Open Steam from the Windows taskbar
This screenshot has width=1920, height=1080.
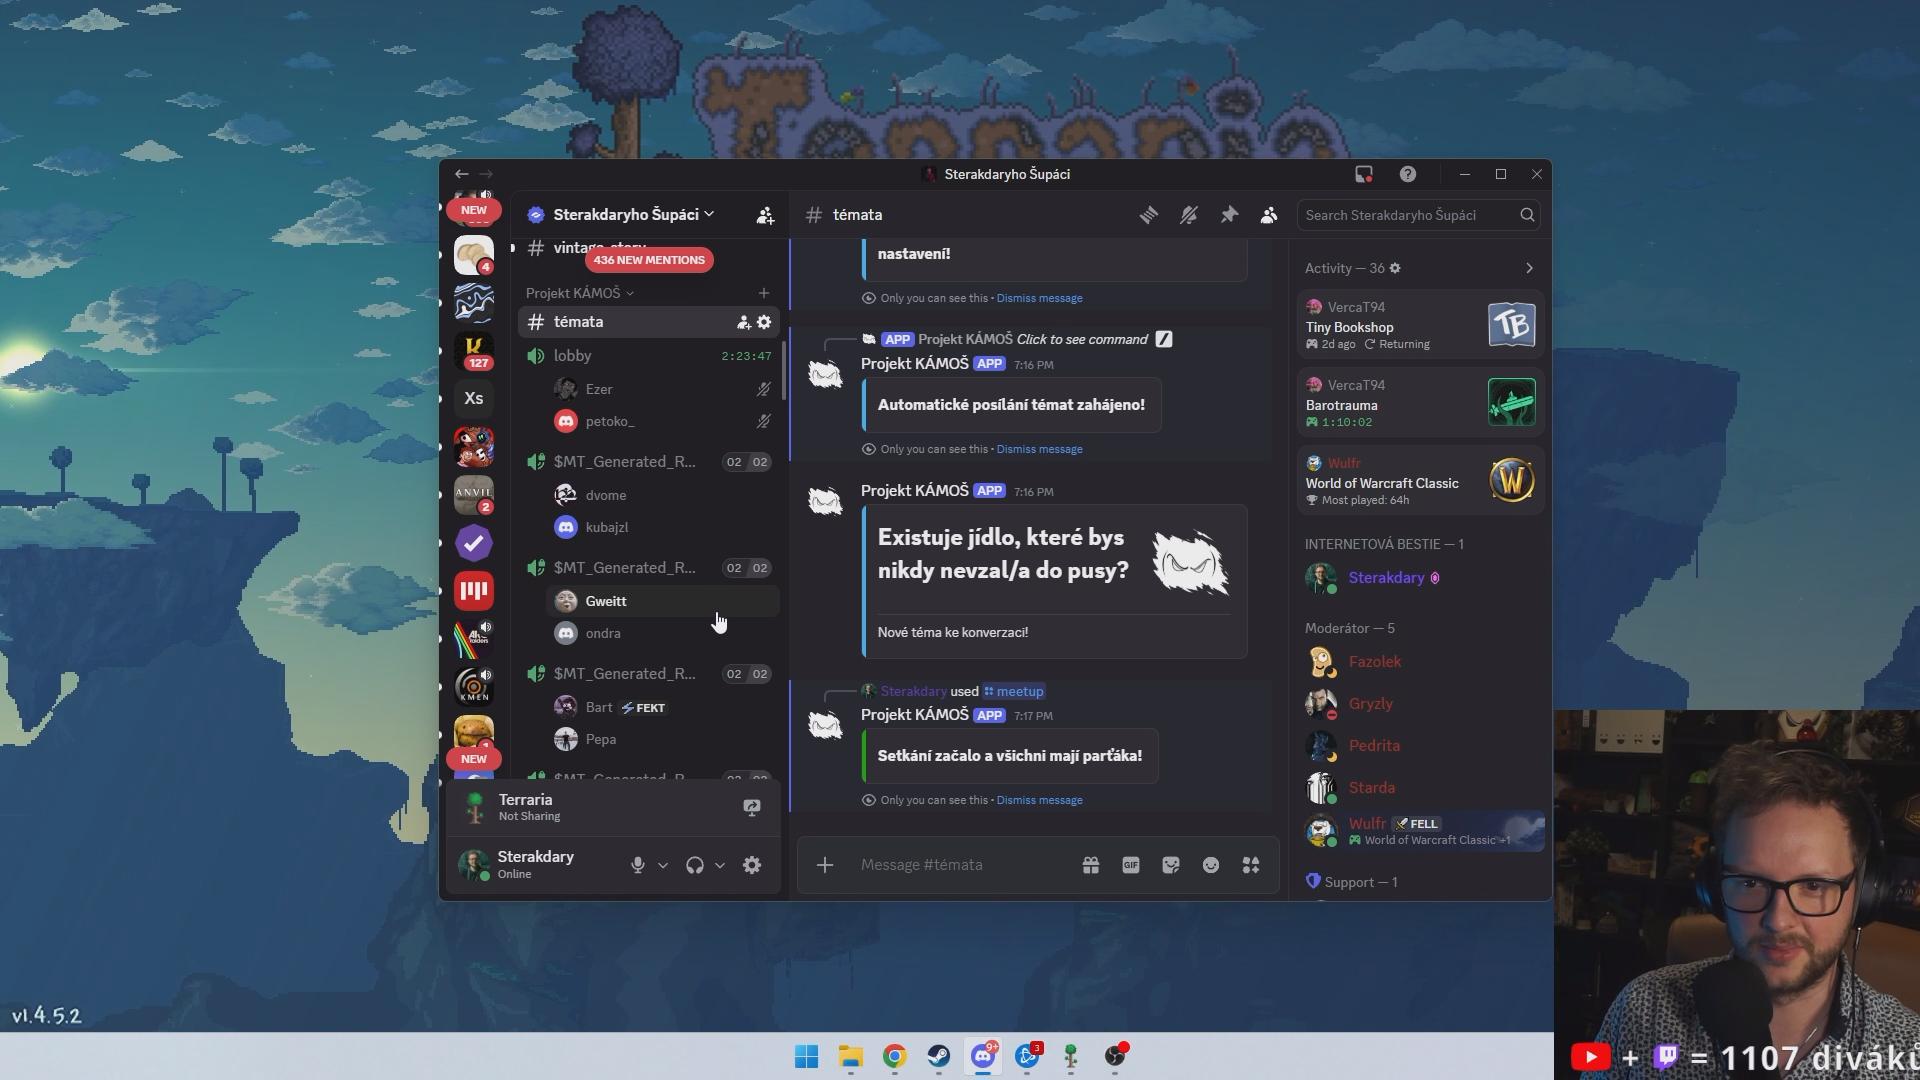pos(938,1056)
